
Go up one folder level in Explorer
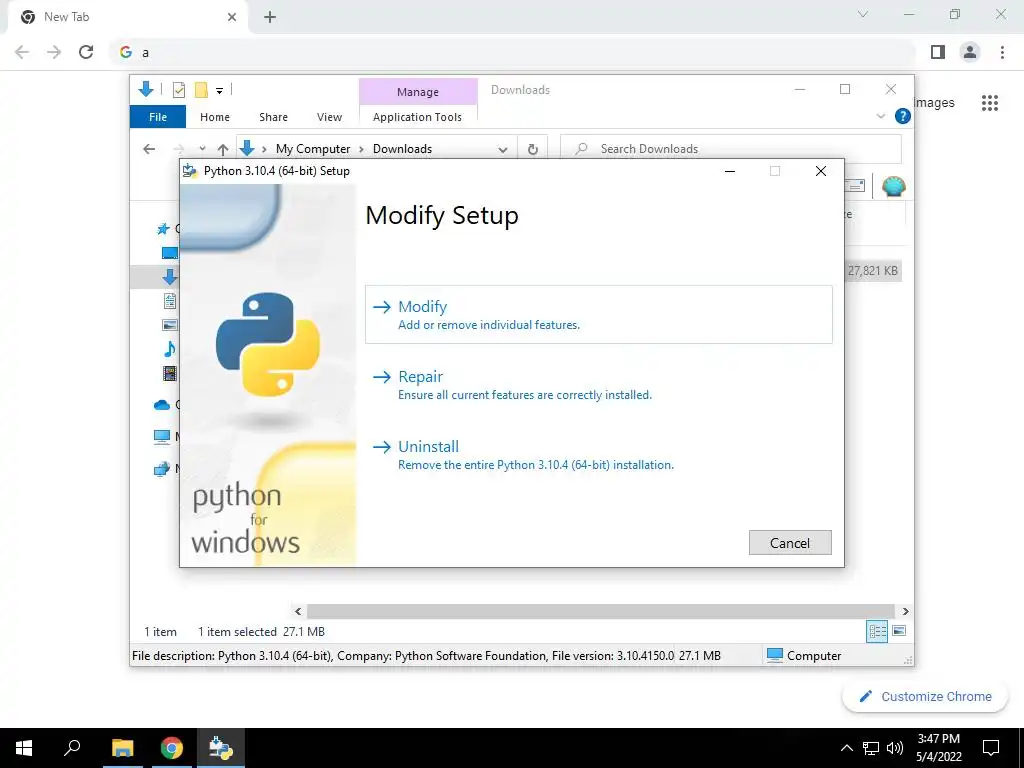pyautogui.click(x=223, y=149)
